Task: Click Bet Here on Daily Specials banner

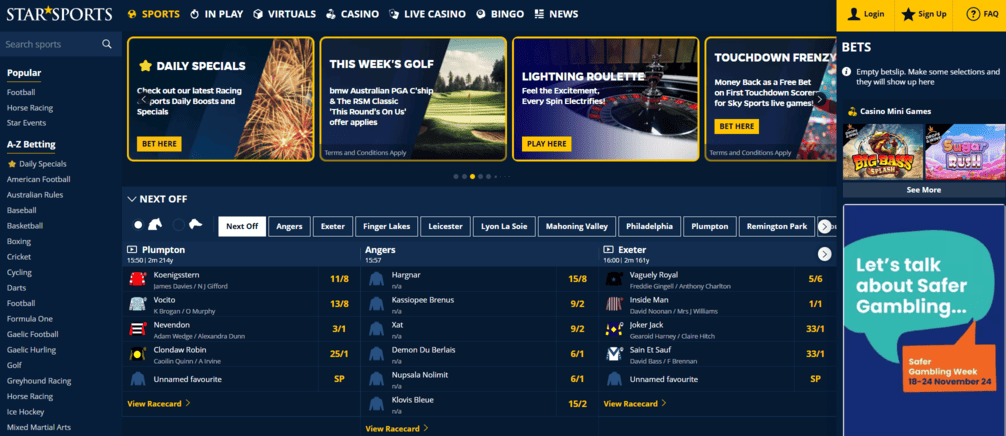Action: point(159,144)
